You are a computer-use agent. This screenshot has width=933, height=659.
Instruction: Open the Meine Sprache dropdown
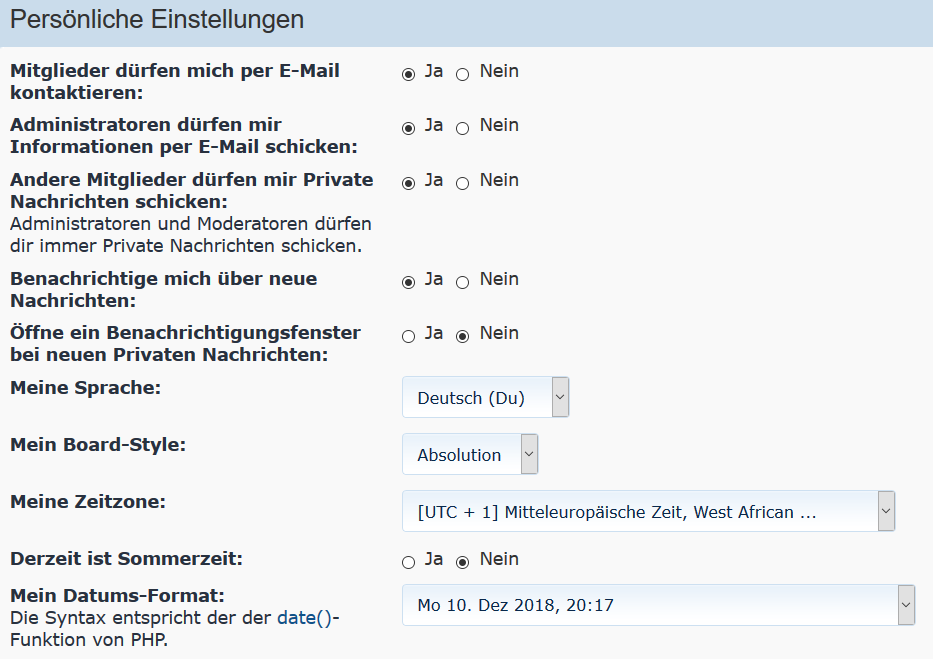pos(485,397)
